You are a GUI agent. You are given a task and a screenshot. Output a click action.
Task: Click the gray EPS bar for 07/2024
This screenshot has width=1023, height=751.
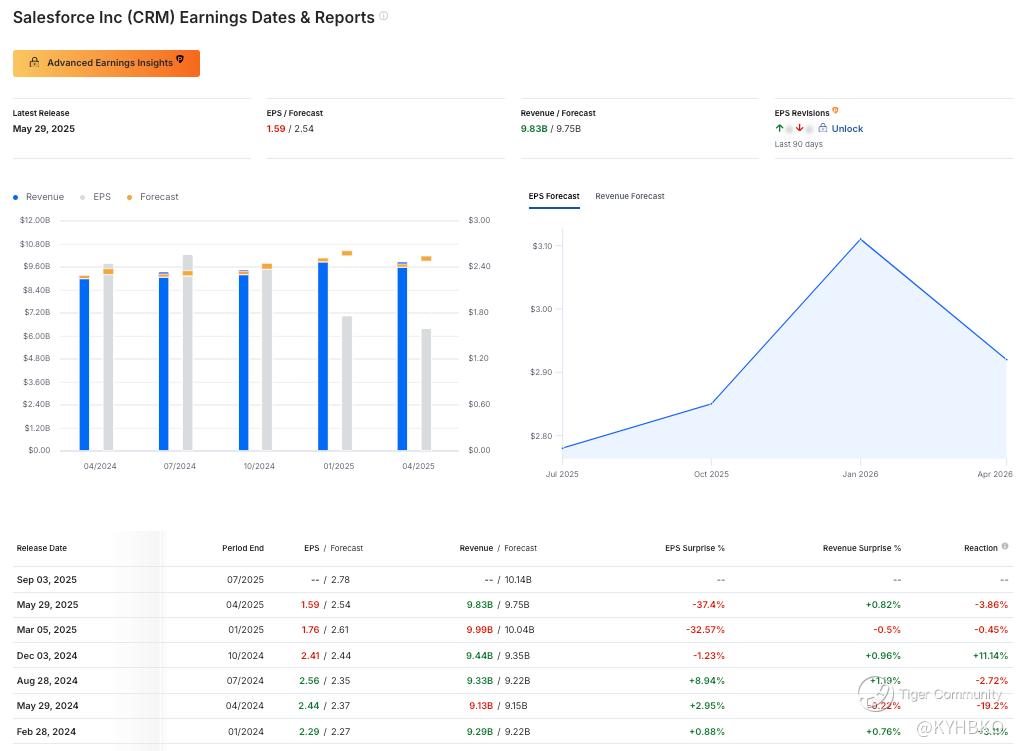187,360
